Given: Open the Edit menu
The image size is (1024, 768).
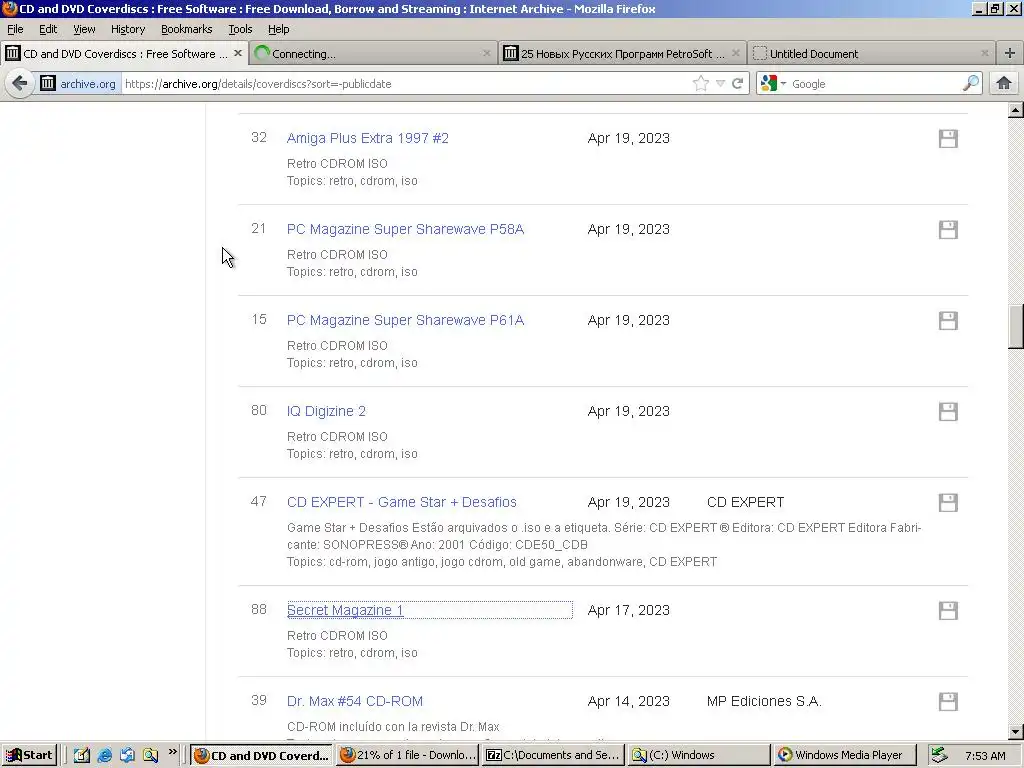Looking at the screenshot, I should (48, 29).
